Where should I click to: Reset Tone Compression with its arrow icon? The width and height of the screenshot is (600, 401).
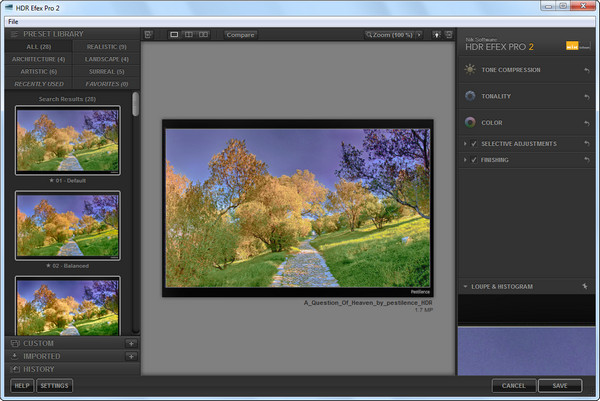pyautogui.click(x=586, y=70)
